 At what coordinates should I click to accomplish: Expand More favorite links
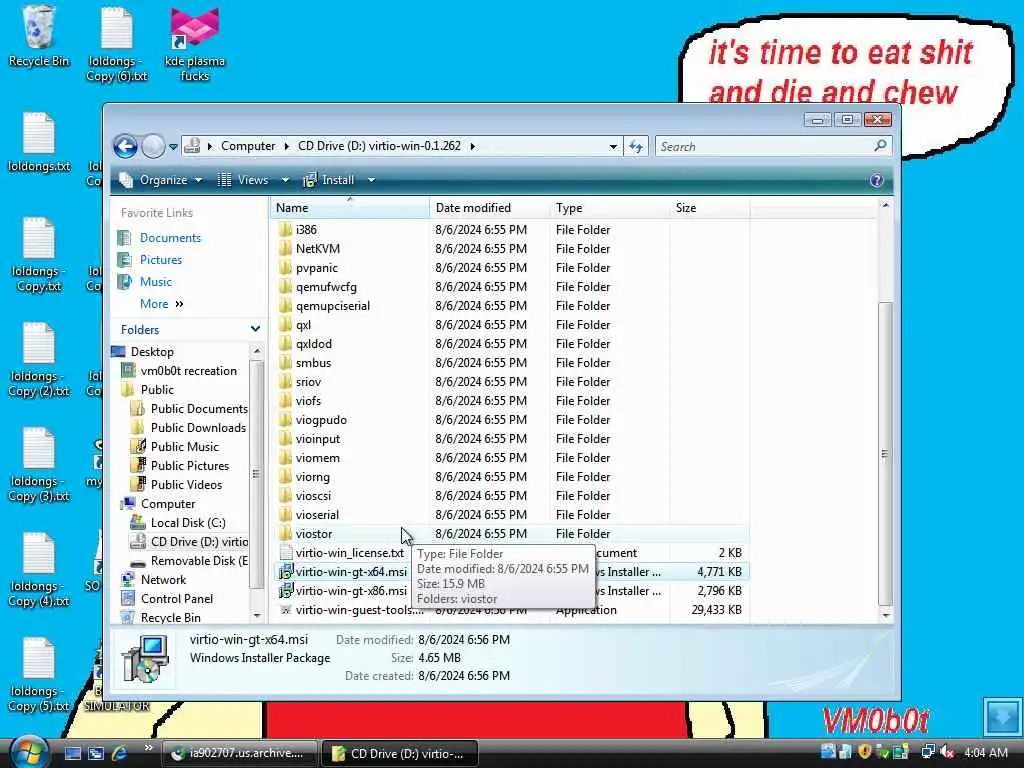(x=161, y=304)
